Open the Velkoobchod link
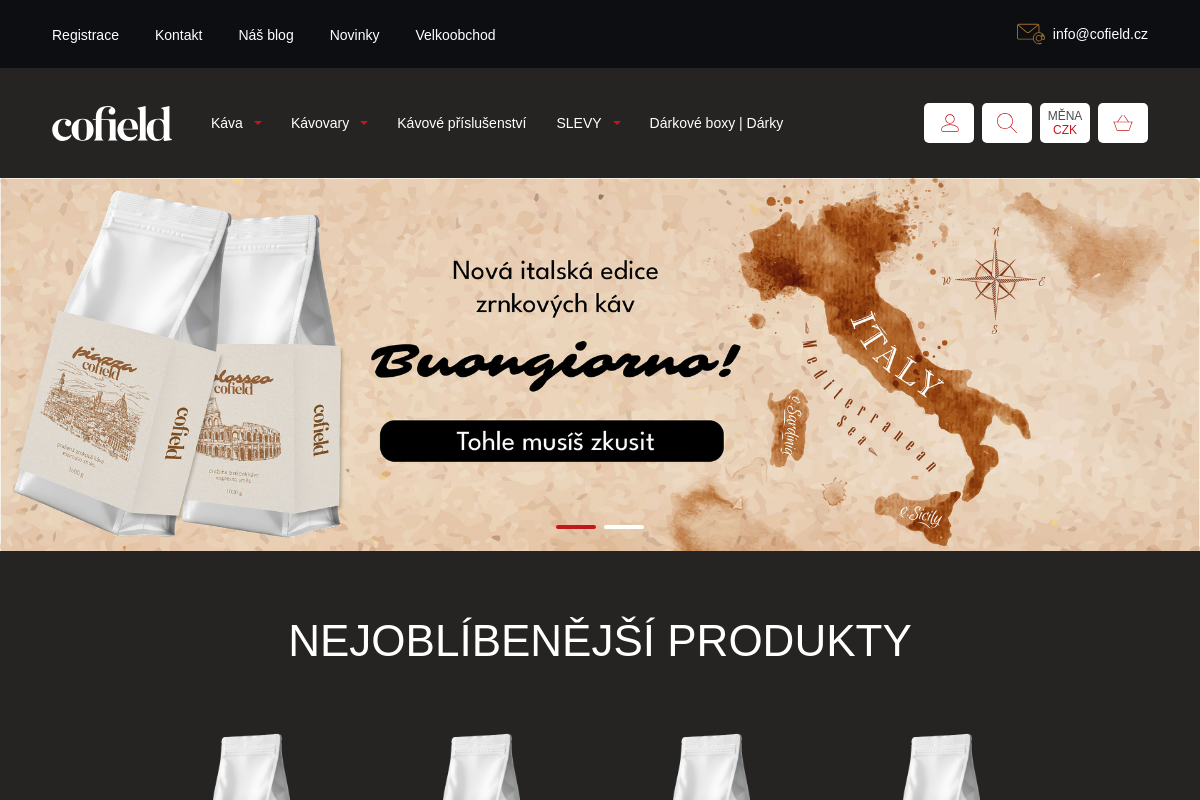This screenshot has width=1200, height=800. coord(455,35)
